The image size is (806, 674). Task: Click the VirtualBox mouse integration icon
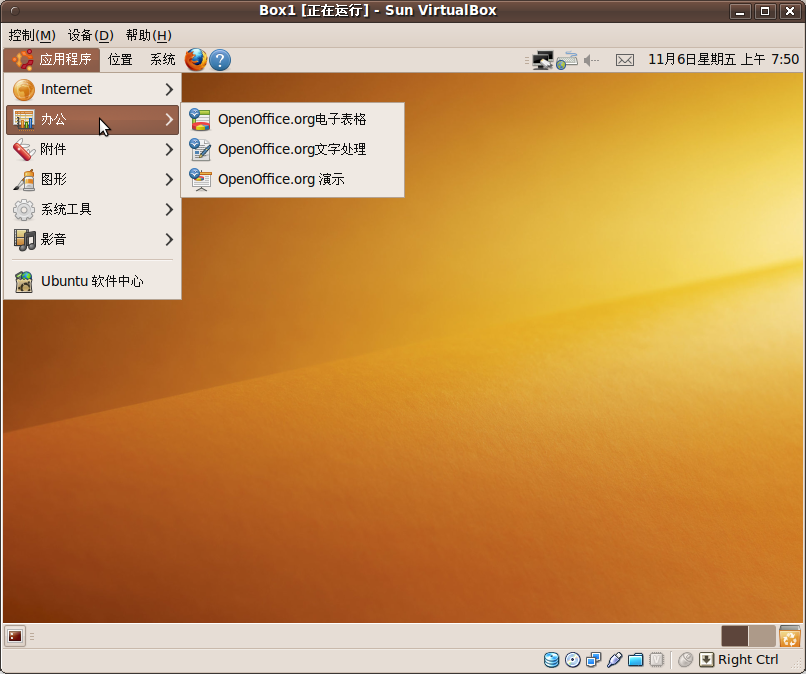point(685,660)
